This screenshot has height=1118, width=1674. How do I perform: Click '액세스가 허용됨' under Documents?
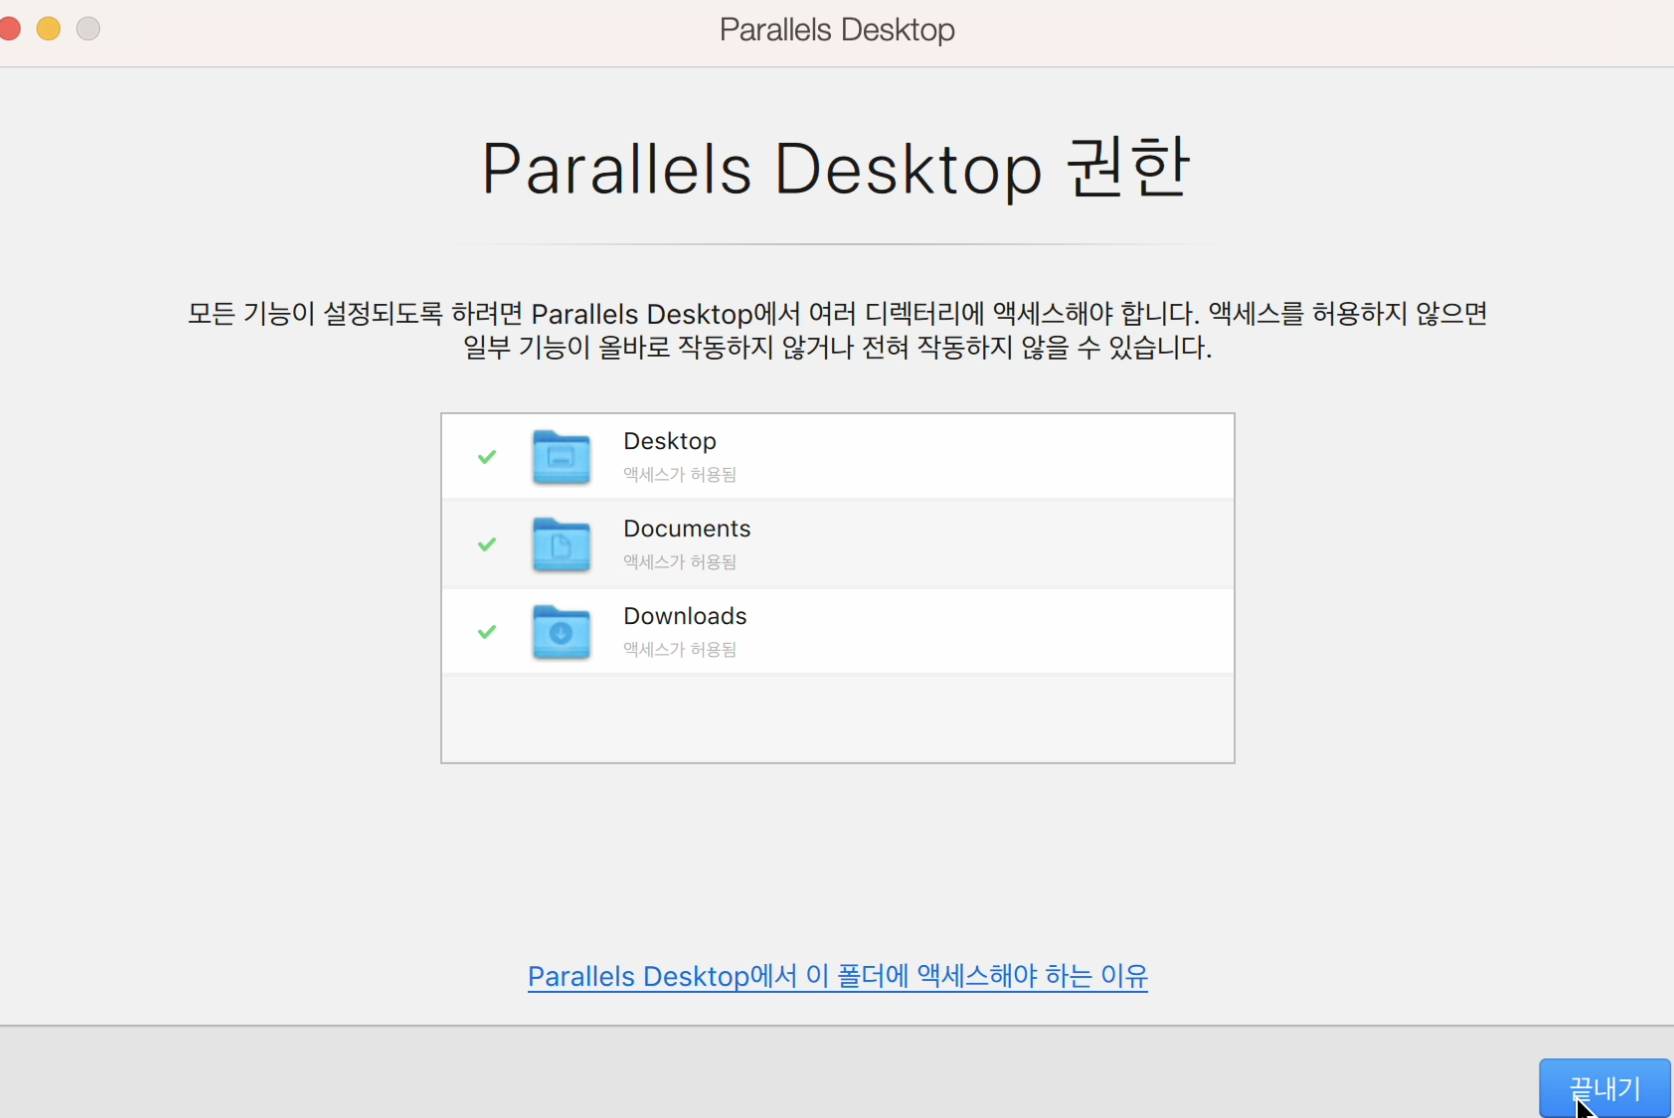[x=680, y=562]
